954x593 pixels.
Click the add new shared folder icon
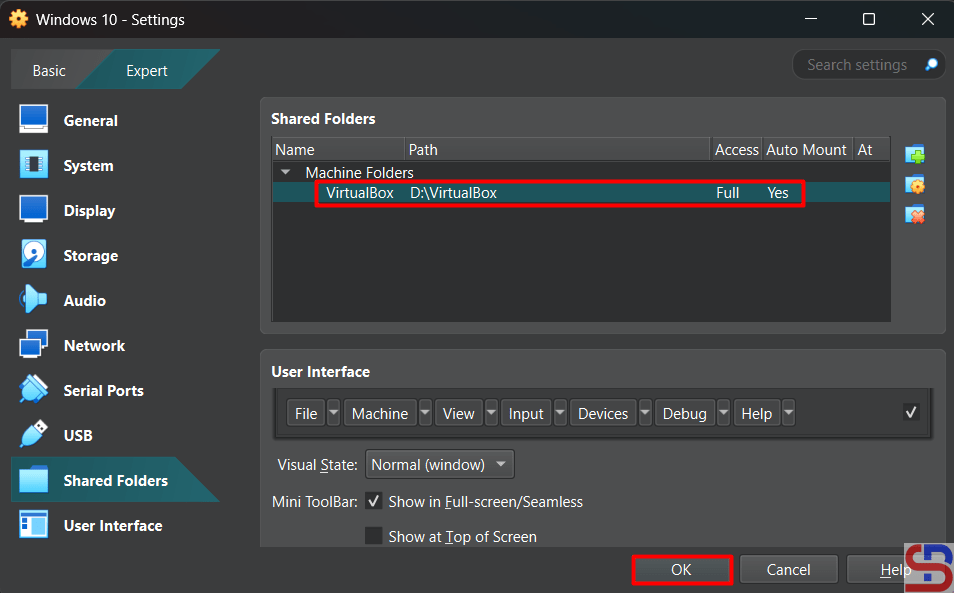[914, 155]
